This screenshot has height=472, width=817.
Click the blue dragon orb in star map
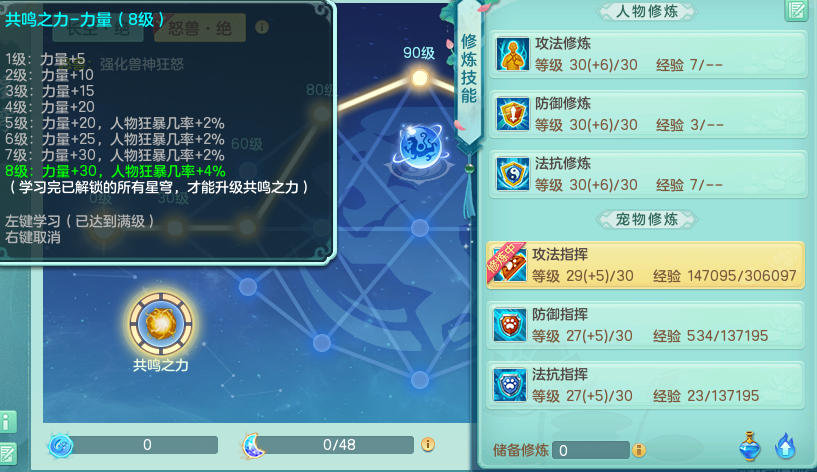click(x=420, y=146)
